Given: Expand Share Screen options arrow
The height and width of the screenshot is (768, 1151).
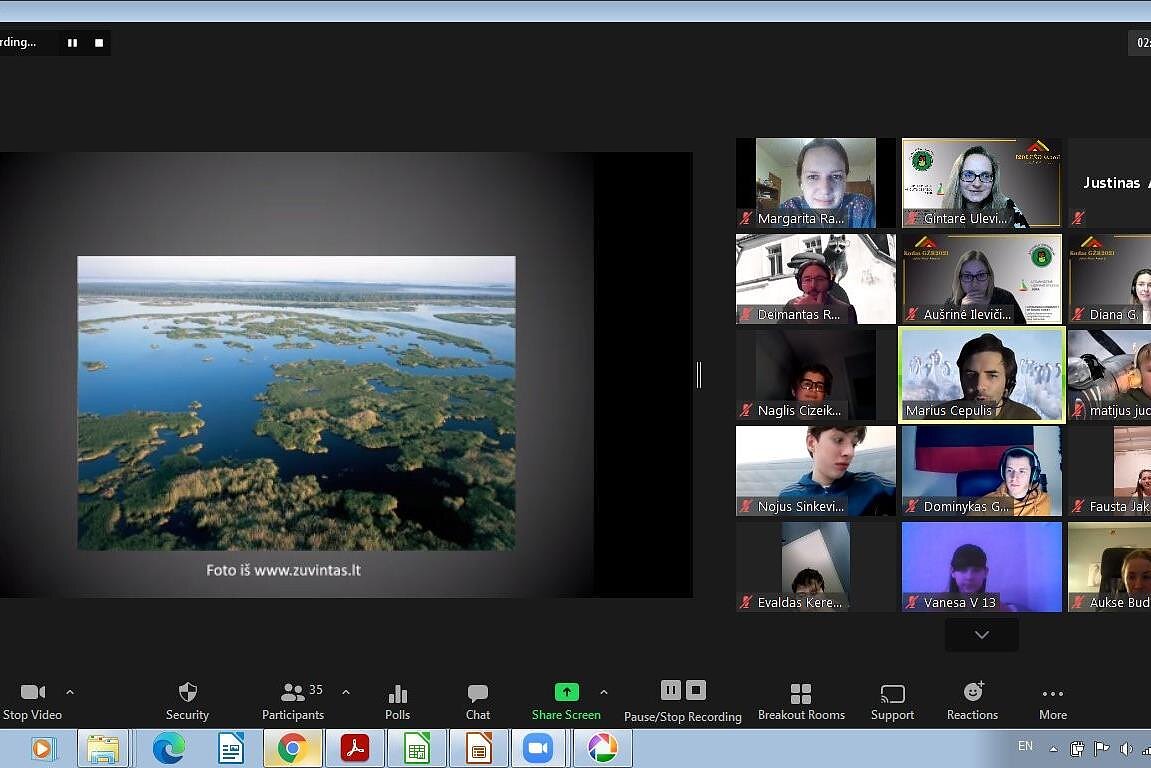Looking at the screenshot, I should pyautogui.click(x=604, y=692).
